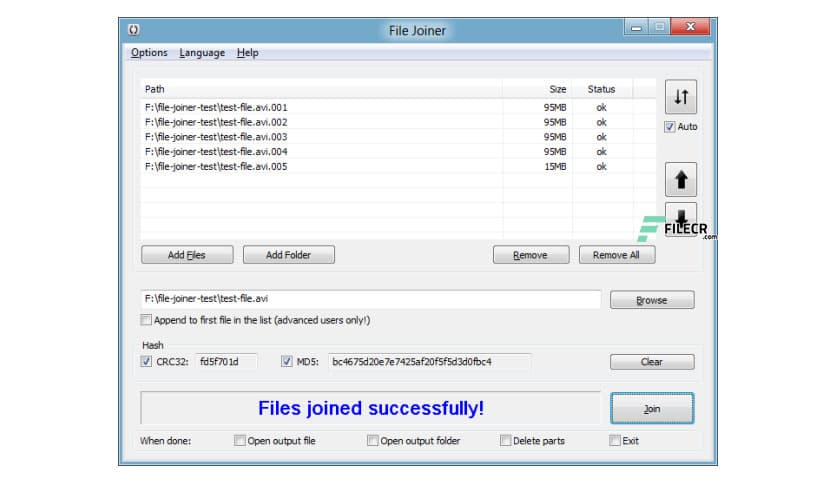The image size is (836, 484).
Task: Click the sort order swap arrows icon
Action: [x=680, y=97]
